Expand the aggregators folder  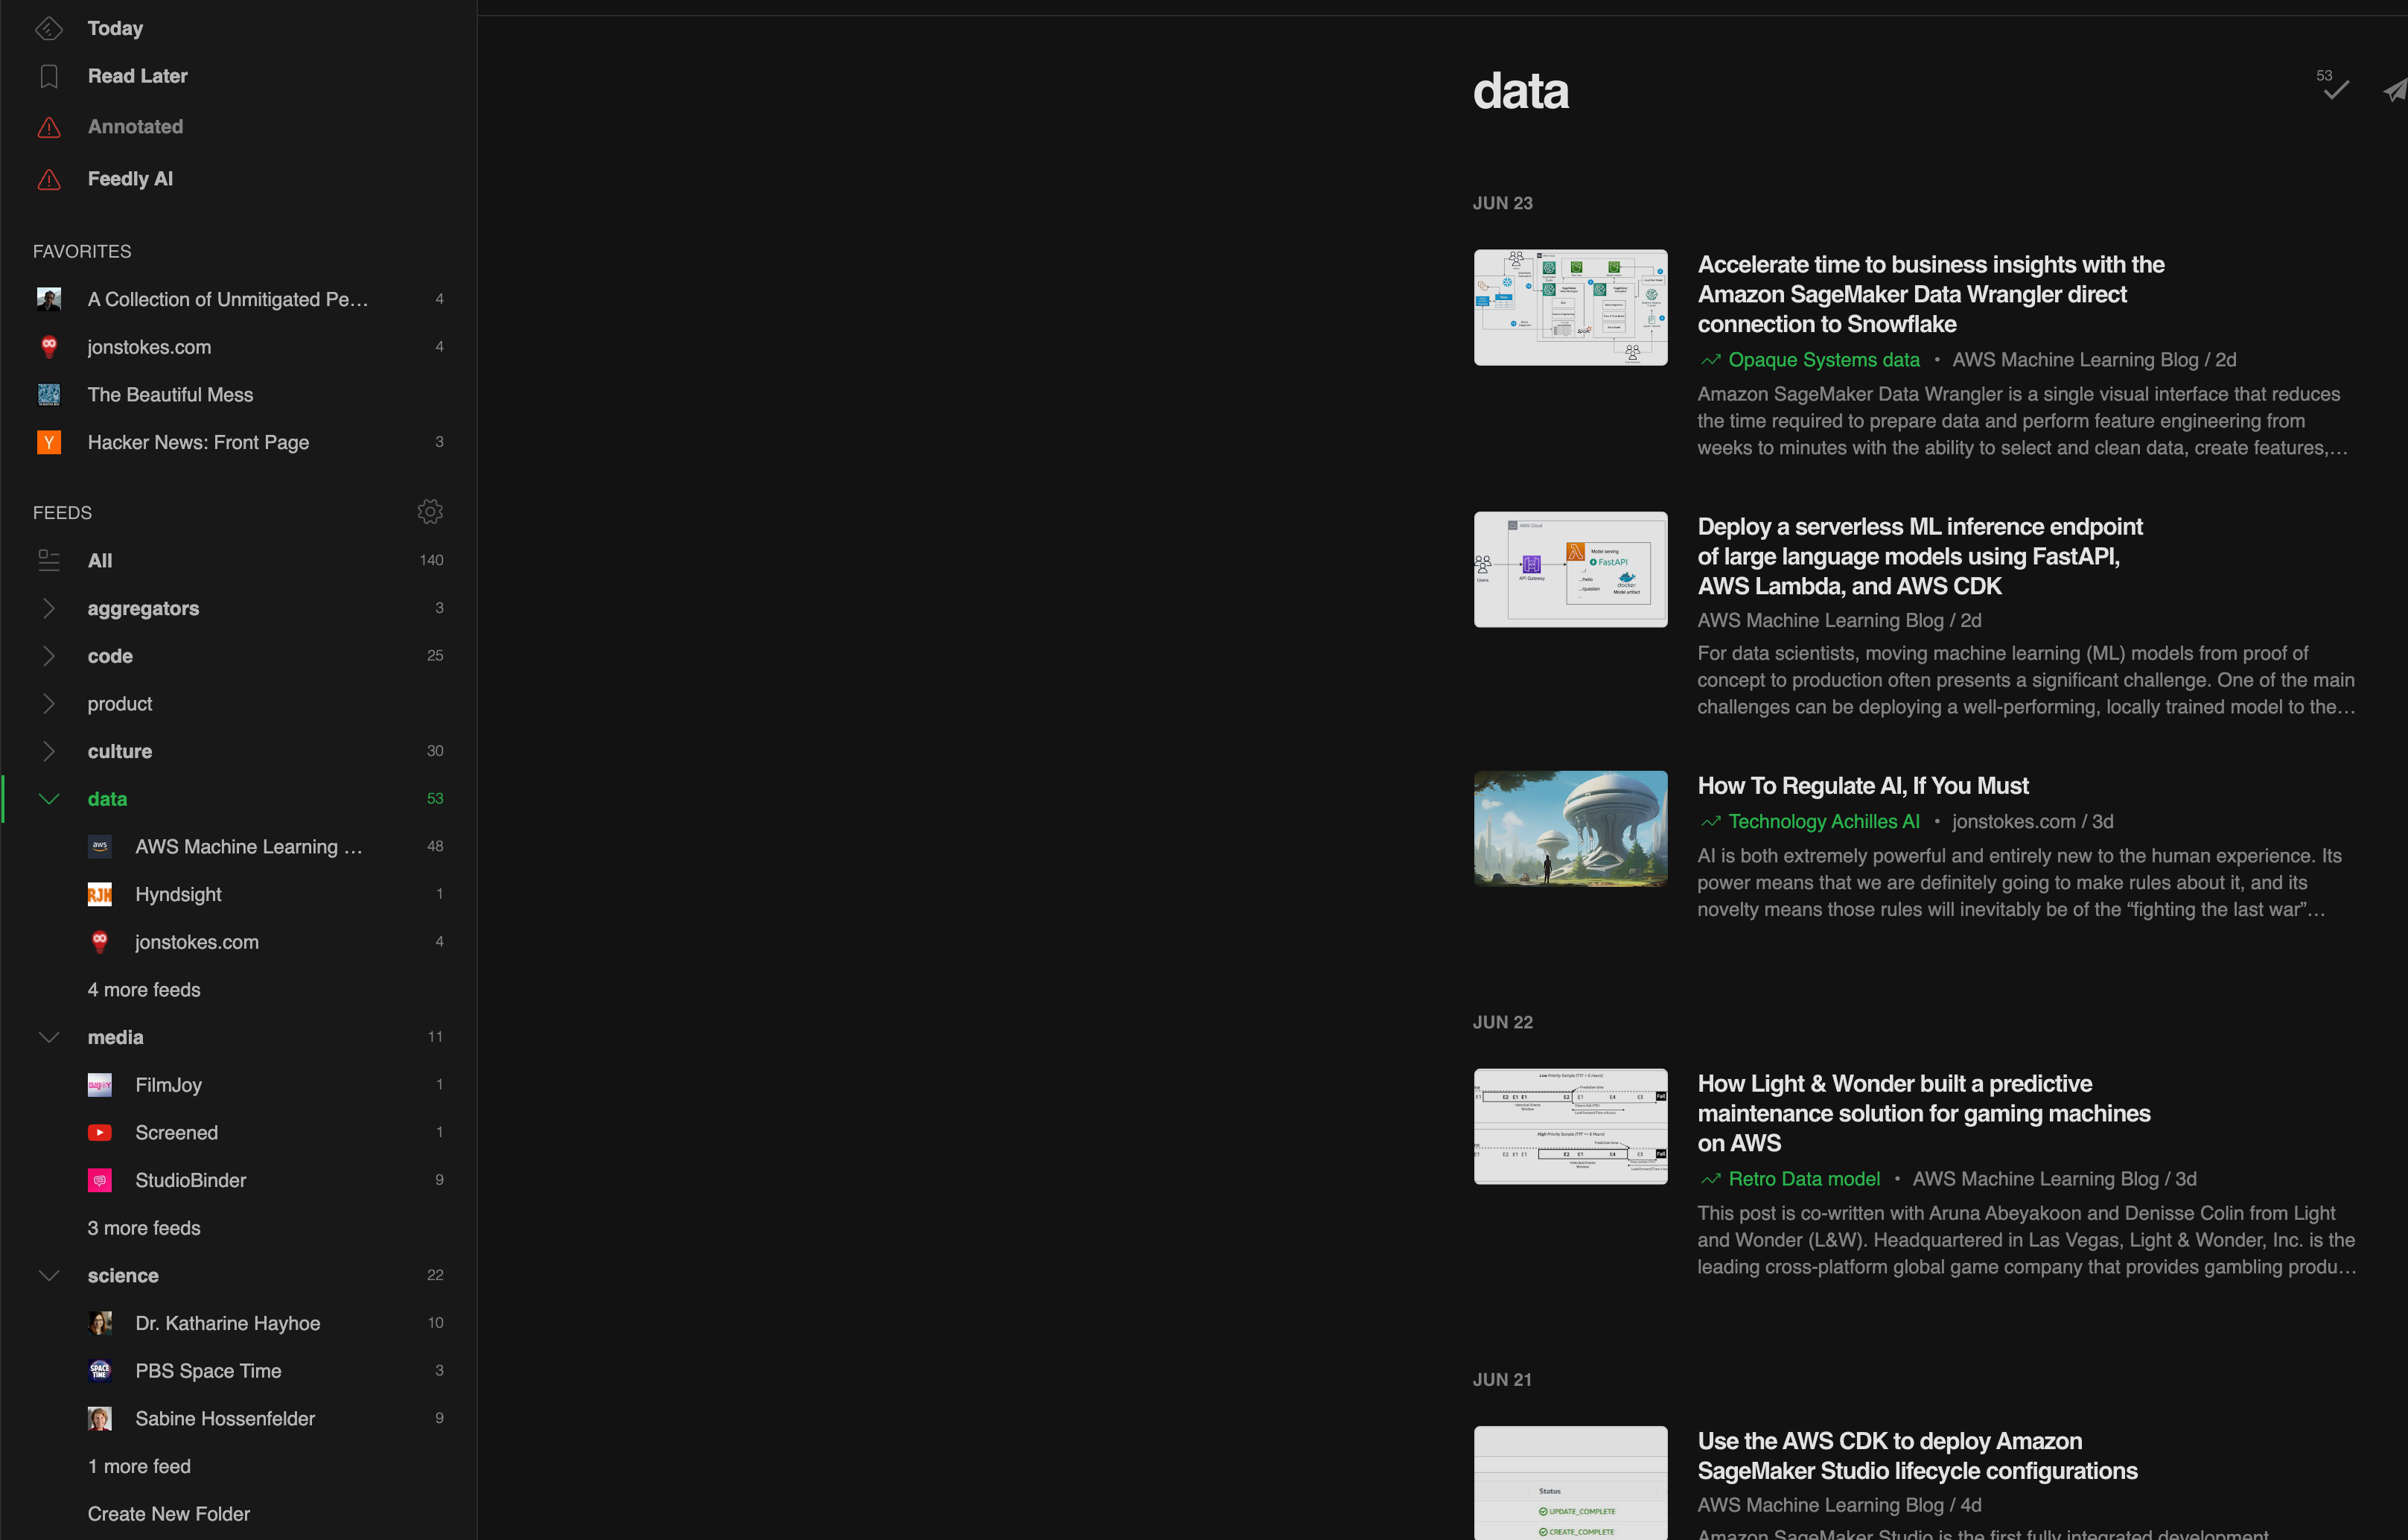[x=49, y=608]
